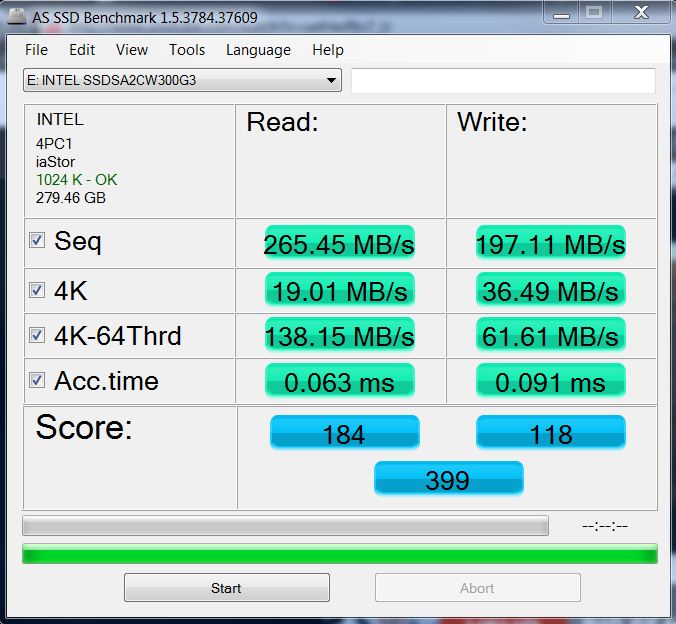Open the Tools menu

[x=187, y=50]
